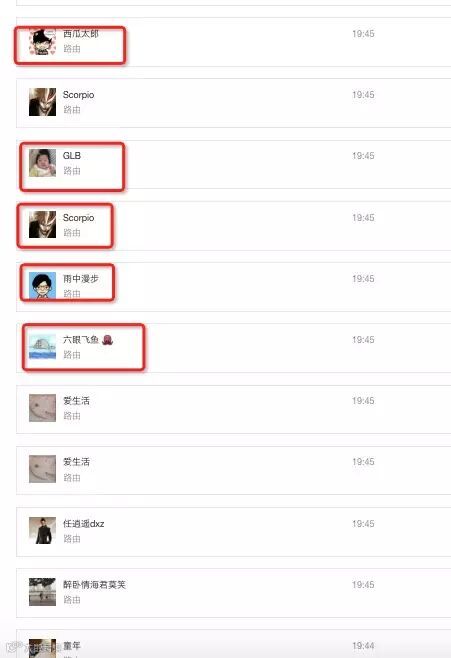Click octopus emoji beside 六眼飞鱼
This screenshot has width=451, height=658.
coord(107,339)
